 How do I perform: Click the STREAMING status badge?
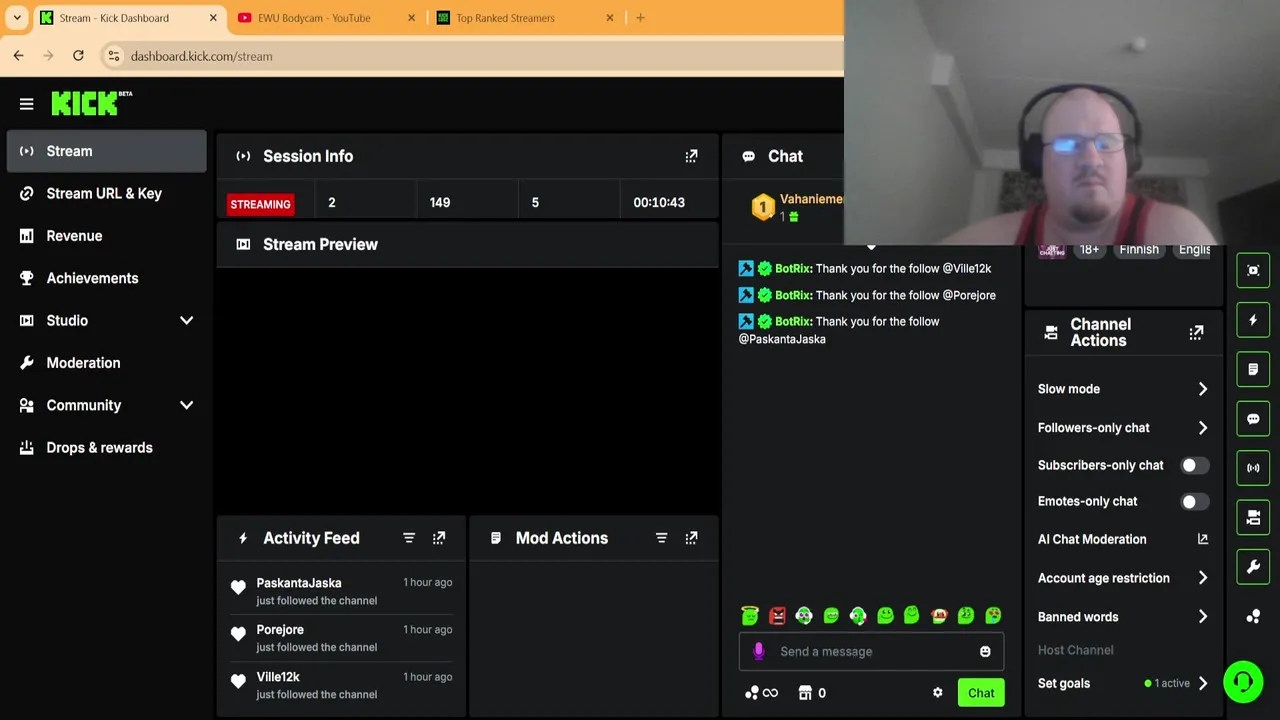(260, 204)
